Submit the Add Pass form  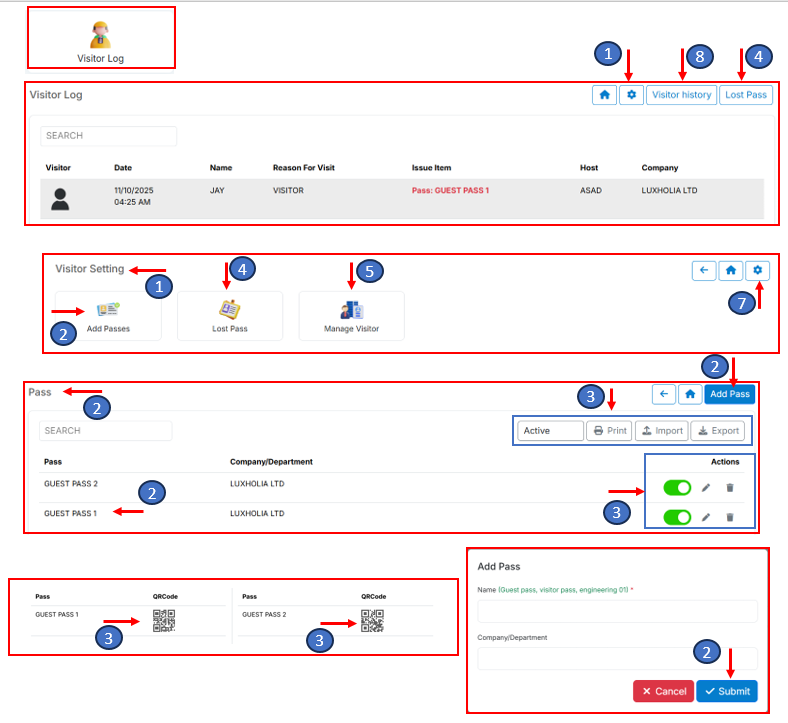click(x=726, y=691)
